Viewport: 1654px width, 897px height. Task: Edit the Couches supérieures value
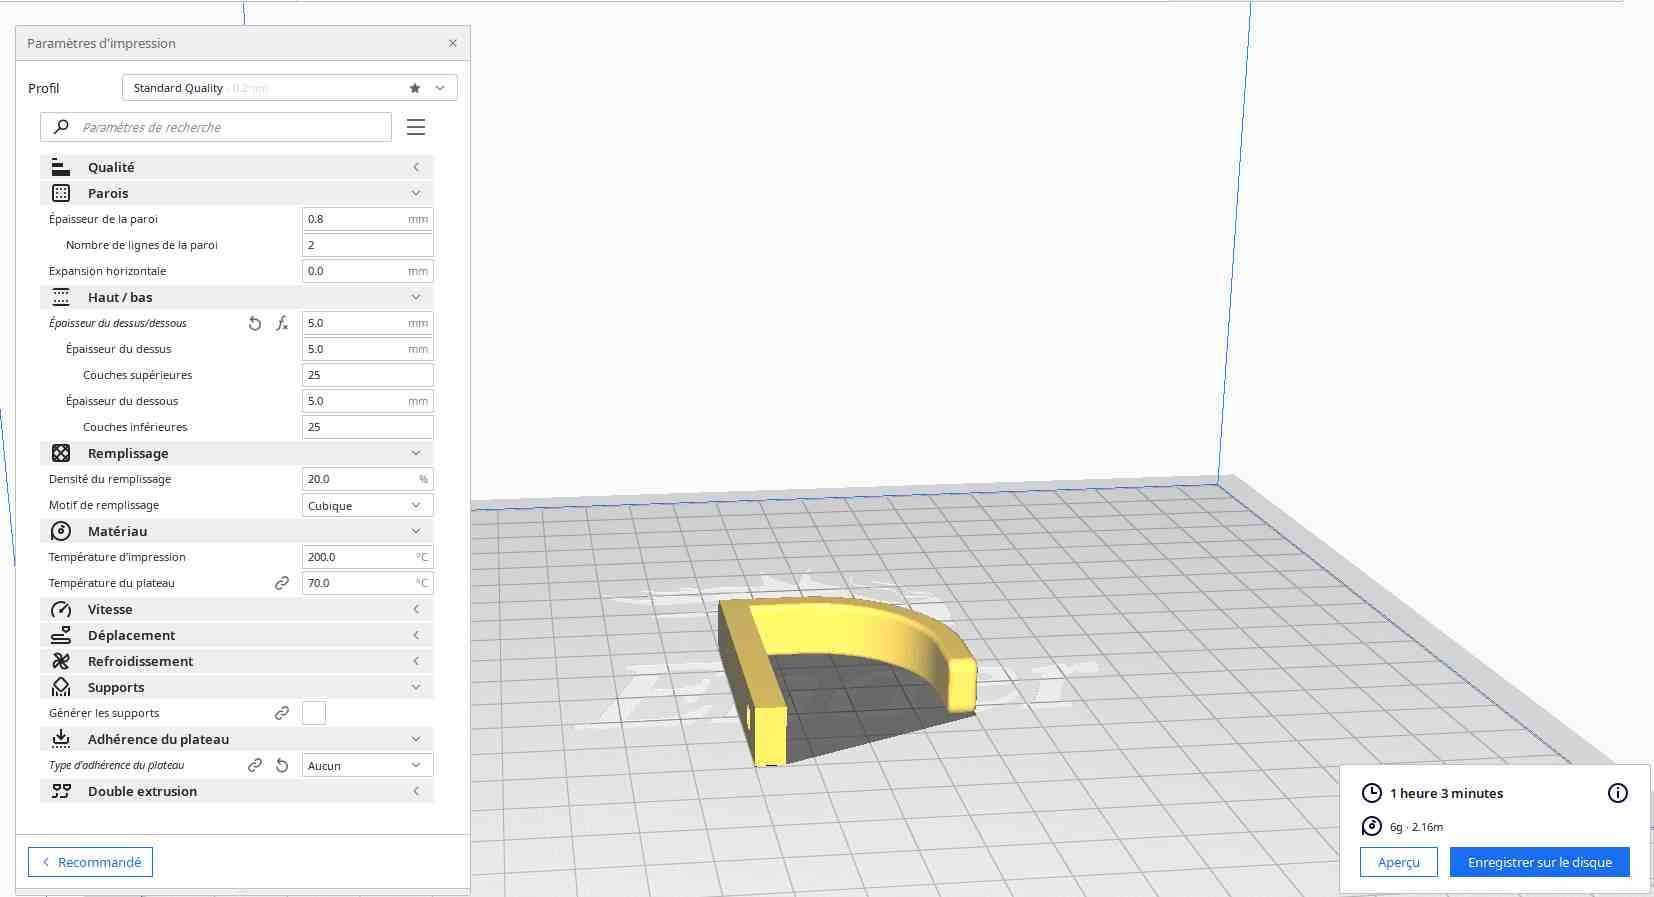pos(368,375)
